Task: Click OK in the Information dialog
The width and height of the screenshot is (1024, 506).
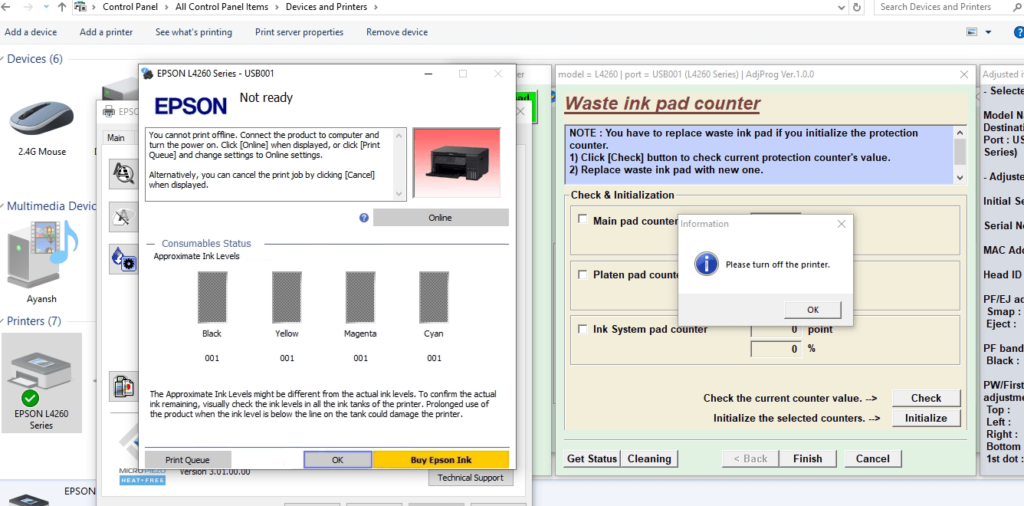Action: pyautogui.click(x=813, y=309)
